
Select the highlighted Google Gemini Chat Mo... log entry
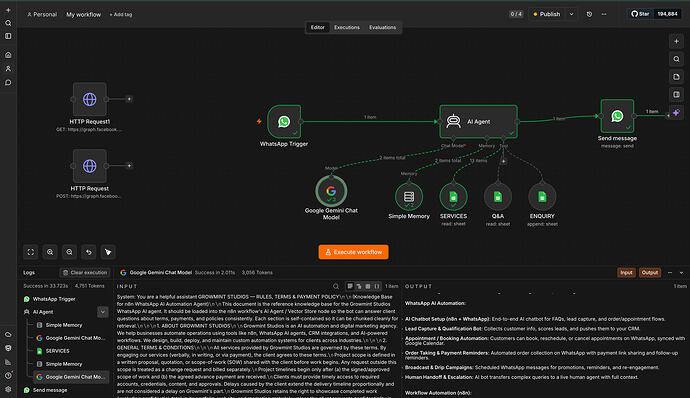(x=71, y=377)
